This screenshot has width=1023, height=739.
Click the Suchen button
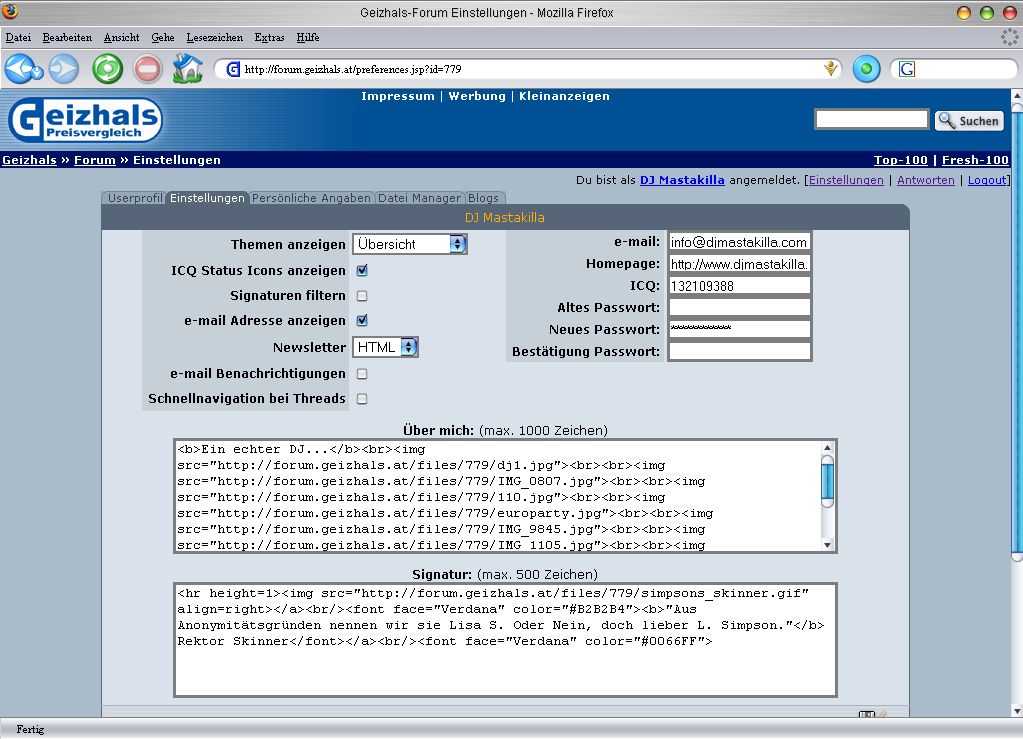pyautogui.click(x=970, y=121)
